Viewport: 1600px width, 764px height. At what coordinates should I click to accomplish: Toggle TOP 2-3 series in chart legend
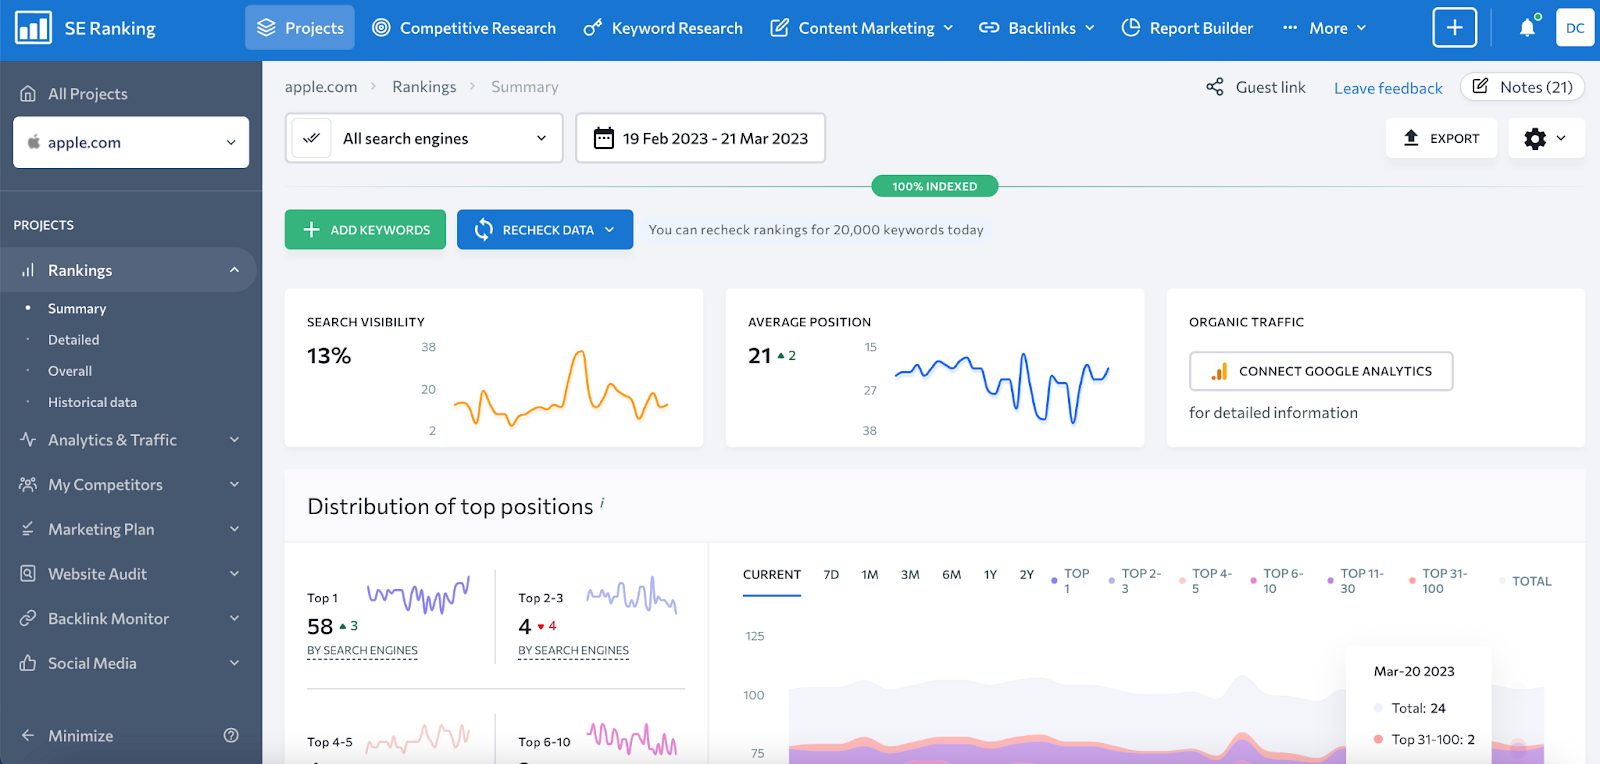tap(1135, 581)
